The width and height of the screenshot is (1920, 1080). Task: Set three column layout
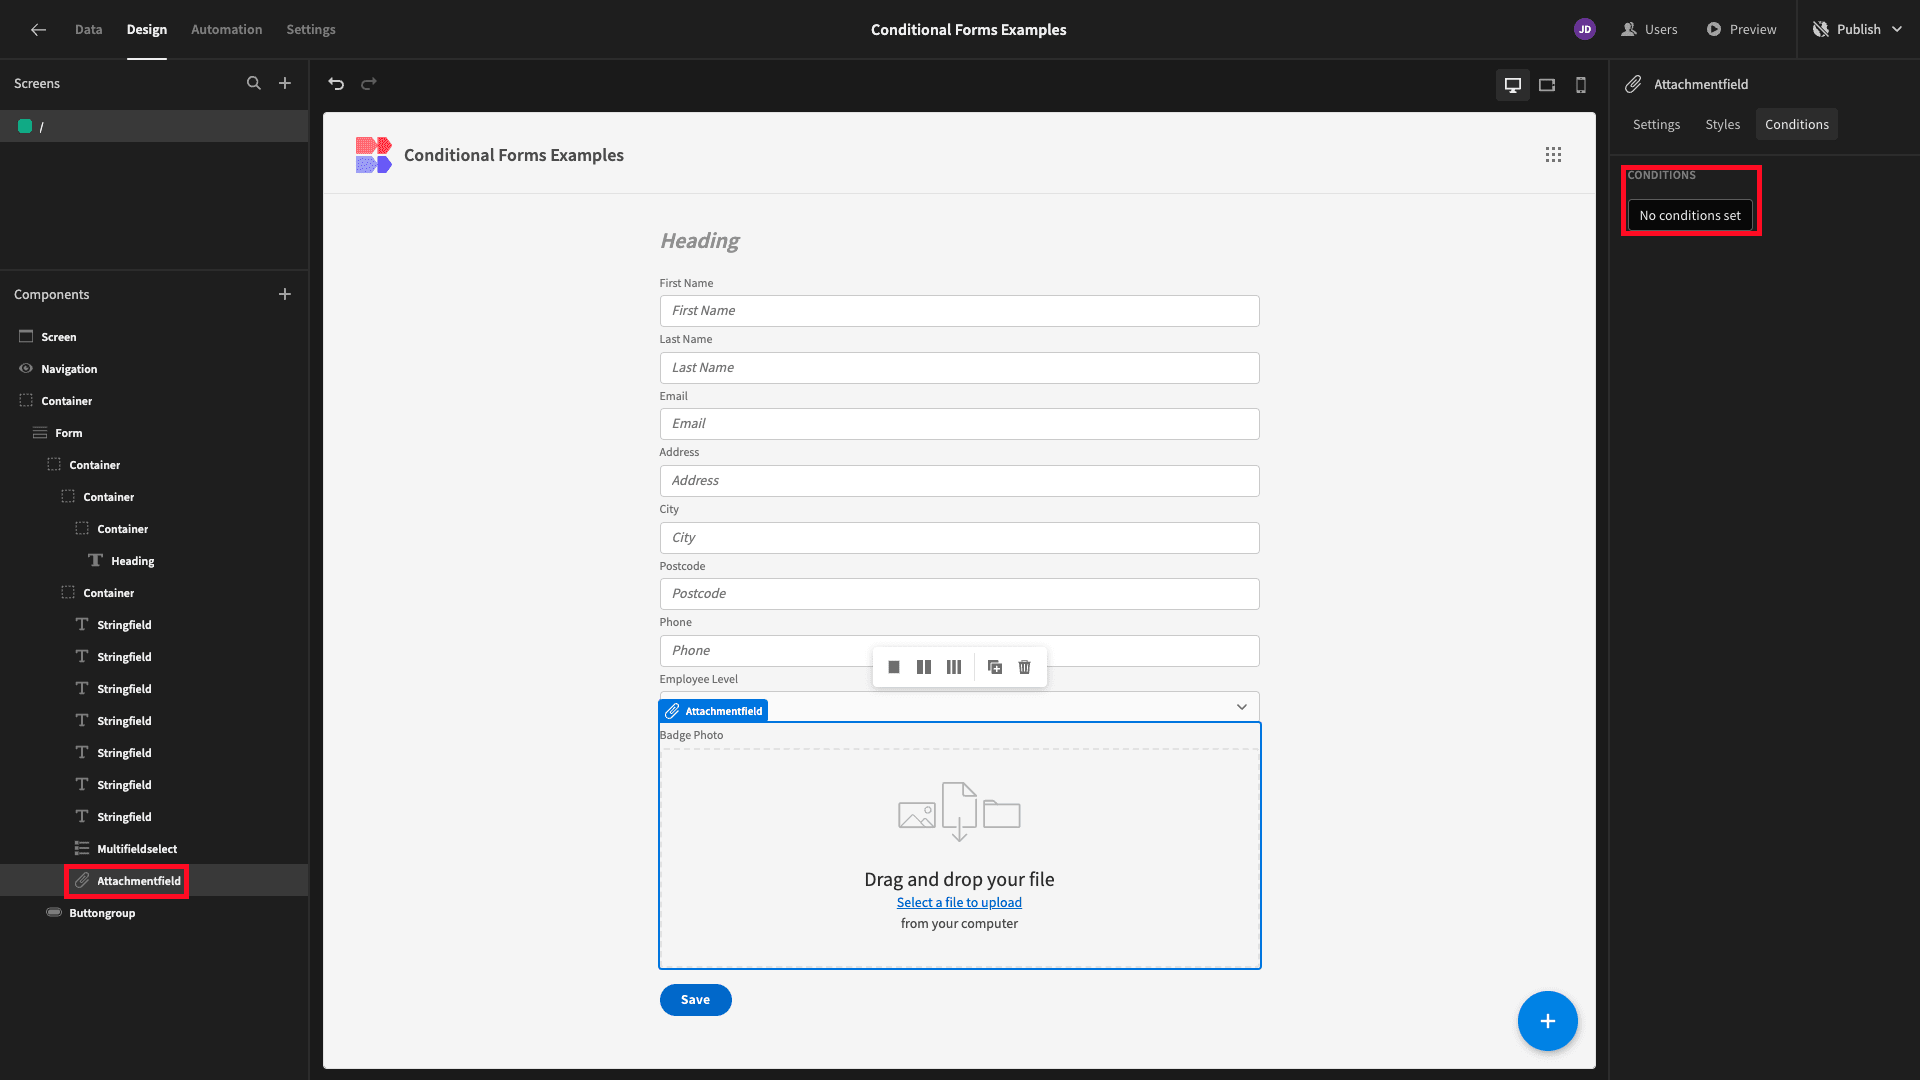point(954,667)
